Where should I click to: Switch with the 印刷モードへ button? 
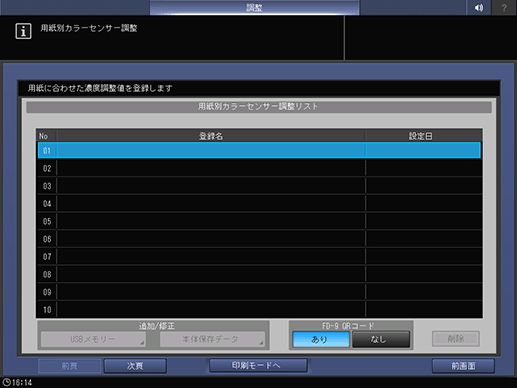[258, 366]
